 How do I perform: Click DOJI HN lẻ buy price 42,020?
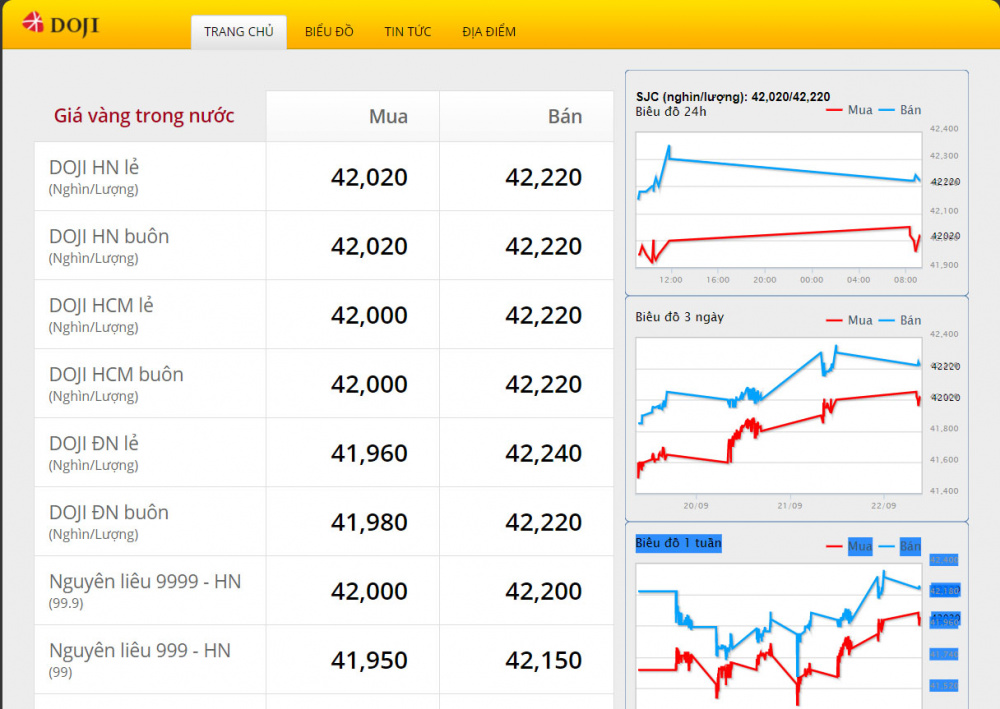369,177
